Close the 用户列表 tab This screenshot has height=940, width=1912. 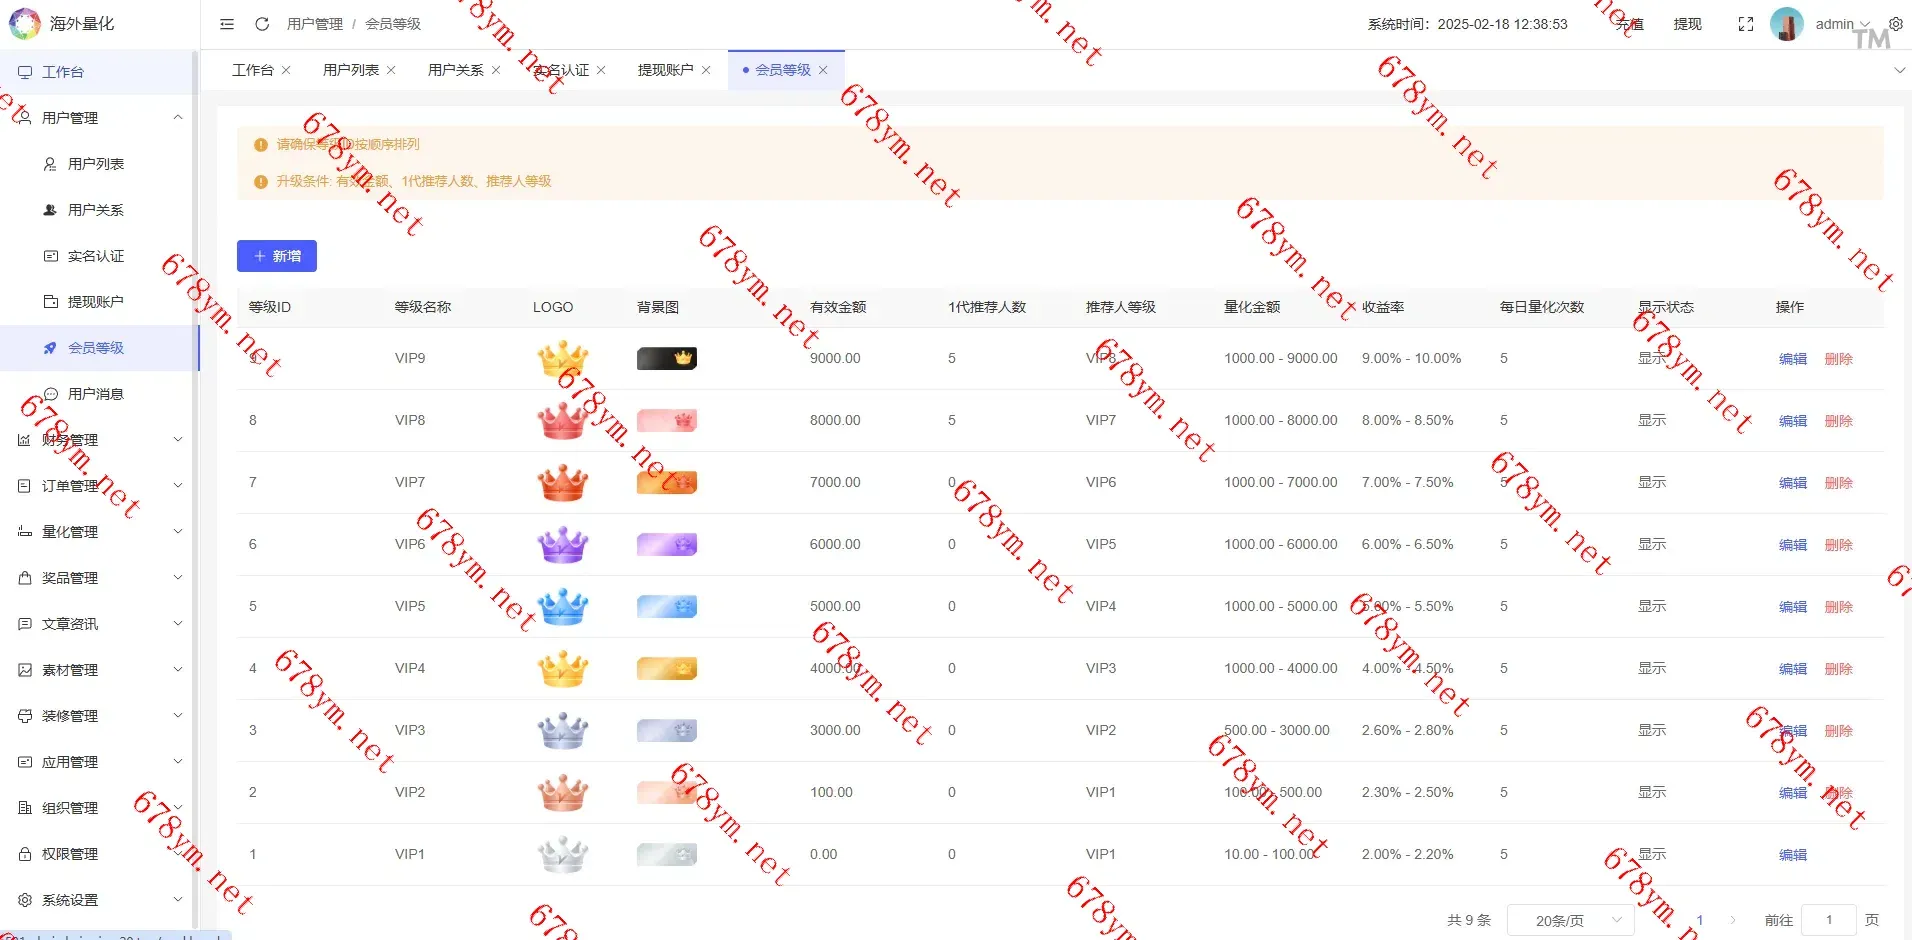(391, 70)
